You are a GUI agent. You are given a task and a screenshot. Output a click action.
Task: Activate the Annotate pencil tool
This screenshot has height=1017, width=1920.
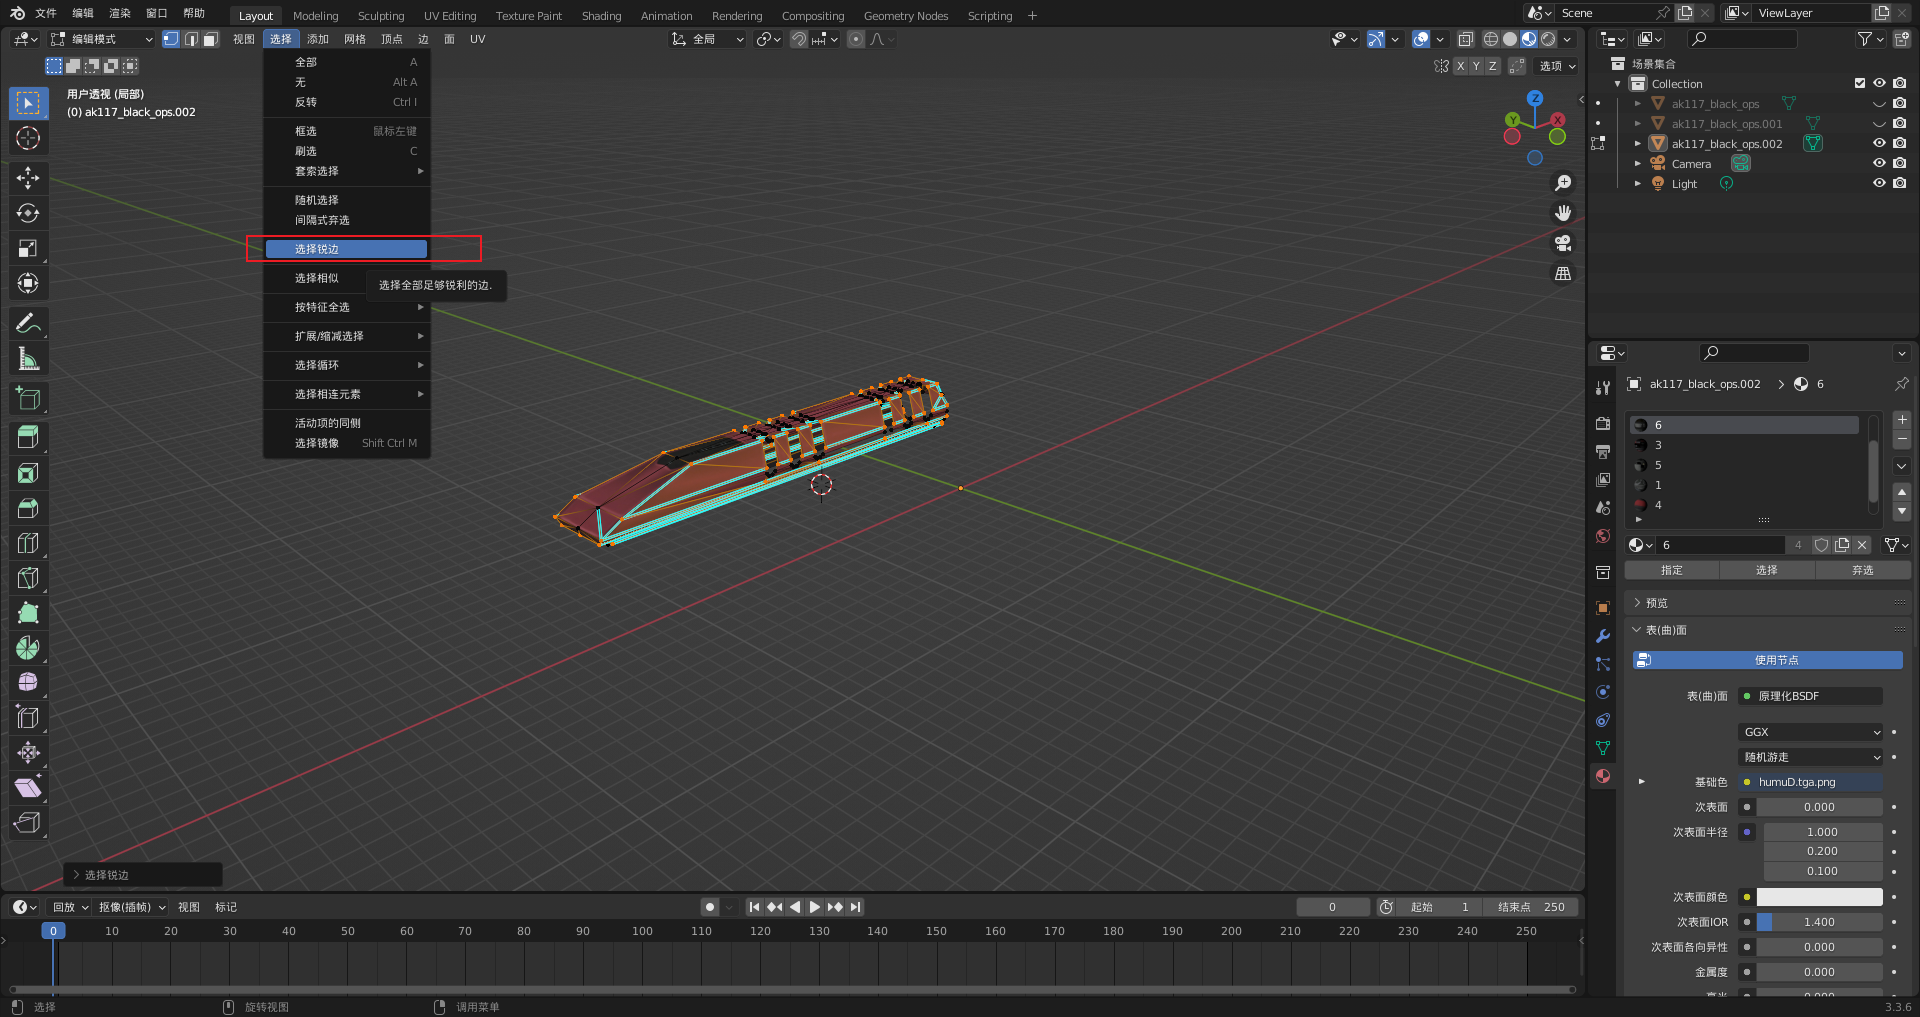pos(28,323)
